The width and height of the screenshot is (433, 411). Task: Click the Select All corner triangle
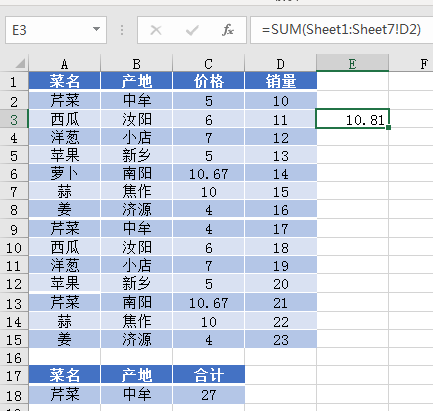(20, 63)
